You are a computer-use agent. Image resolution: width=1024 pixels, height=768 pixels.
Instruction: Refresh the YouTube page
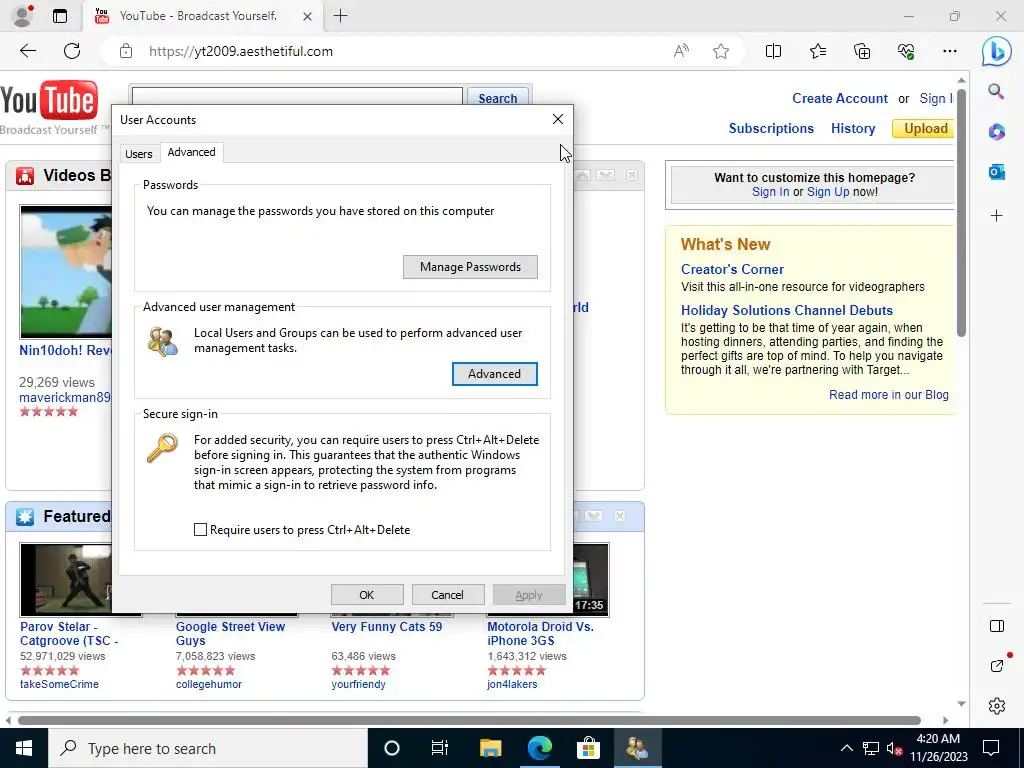click(x=72, y=51)
